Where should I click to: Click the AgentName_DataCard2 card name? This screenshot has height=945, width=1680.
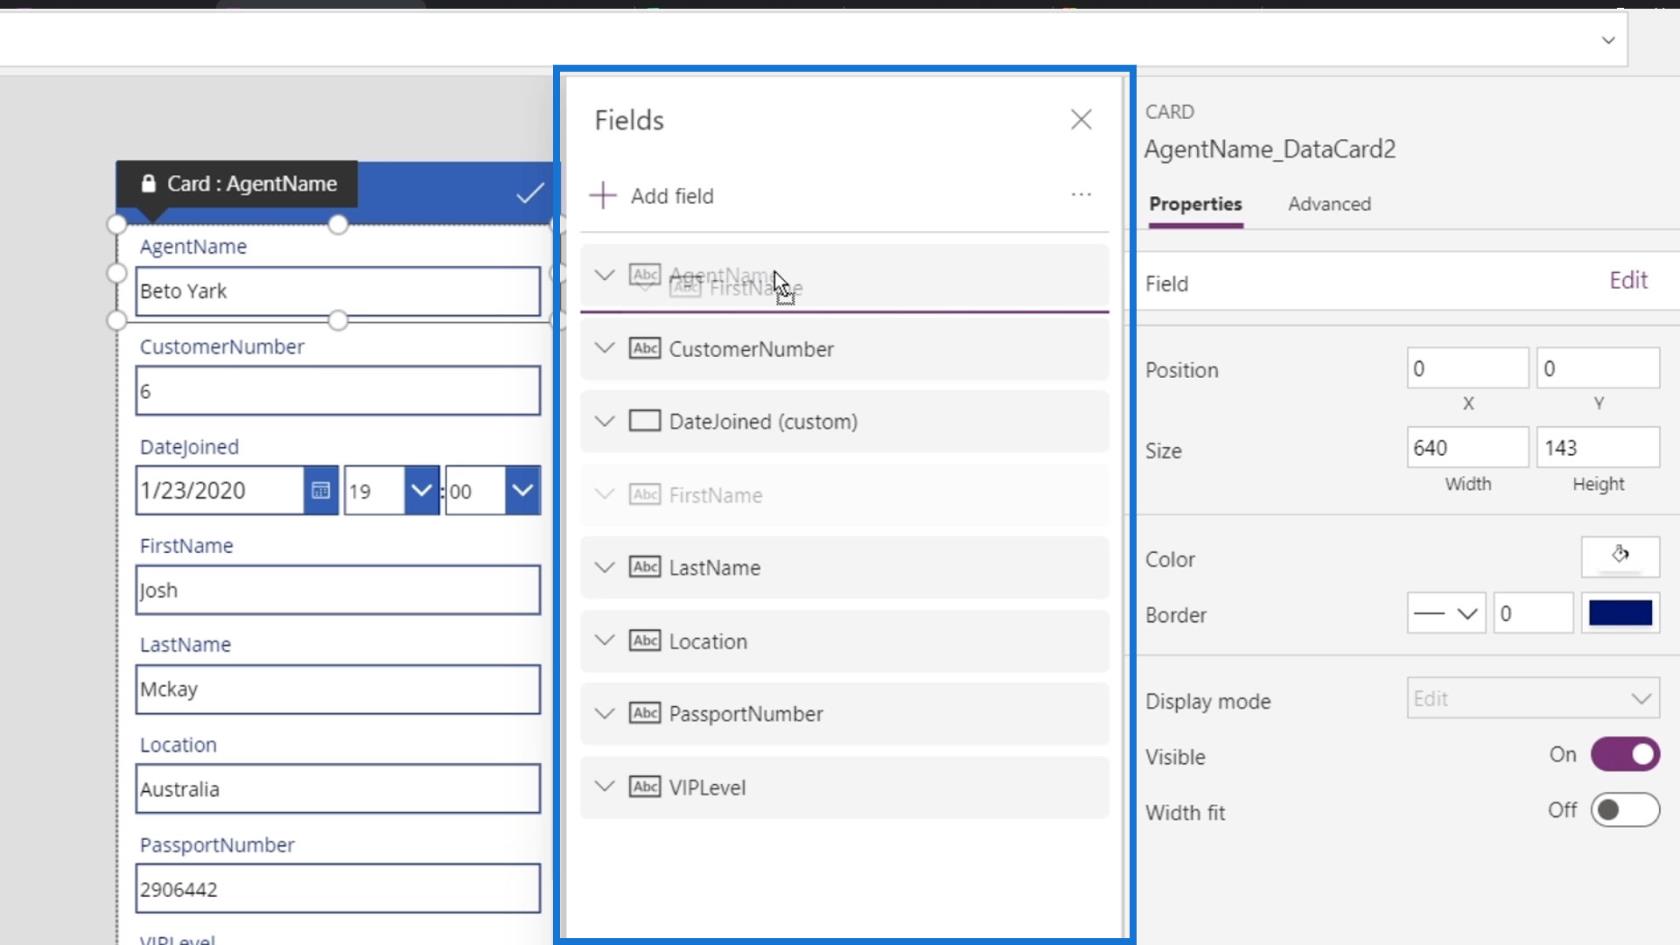tap(1270, 149)
